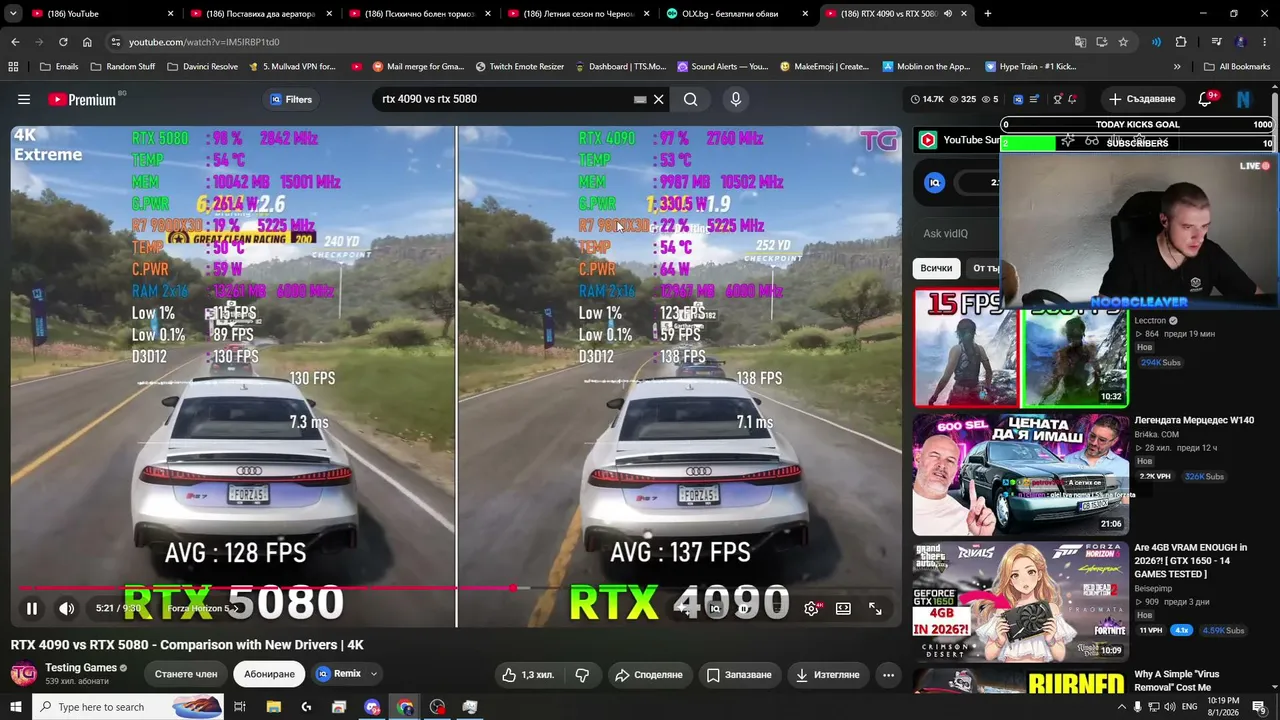Open the Random Stuff bookmarks folder

point(123,67)
